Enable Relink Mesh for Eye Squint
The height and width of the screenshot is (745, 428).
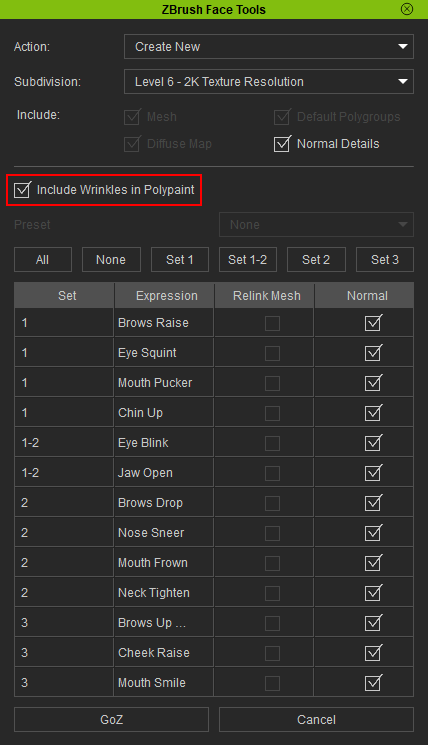pos(272,353)
